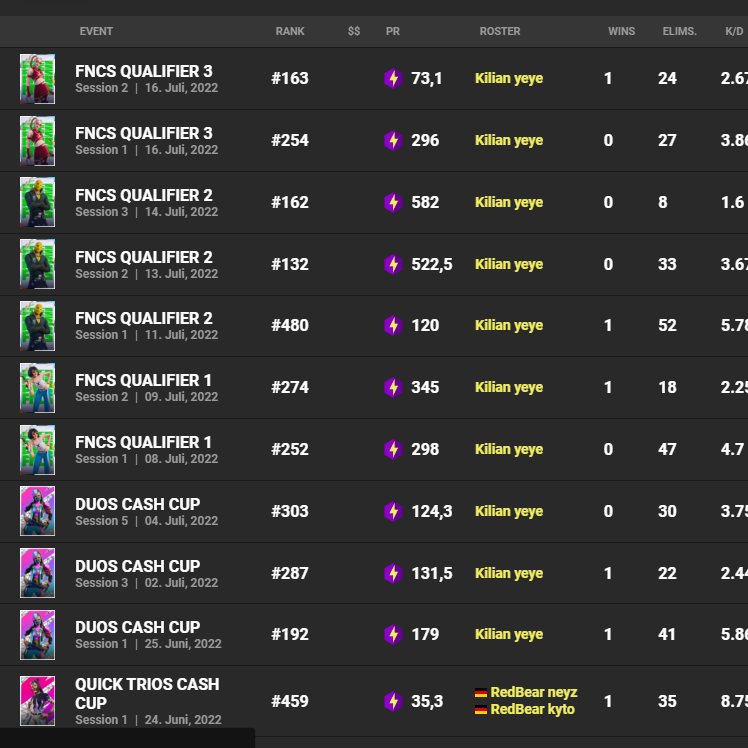The width and height of the screenshot is (748, 748).
Task: Open FNCS QUALIFIER 2 from 14. Juli
Action: [x=144, y=196]
